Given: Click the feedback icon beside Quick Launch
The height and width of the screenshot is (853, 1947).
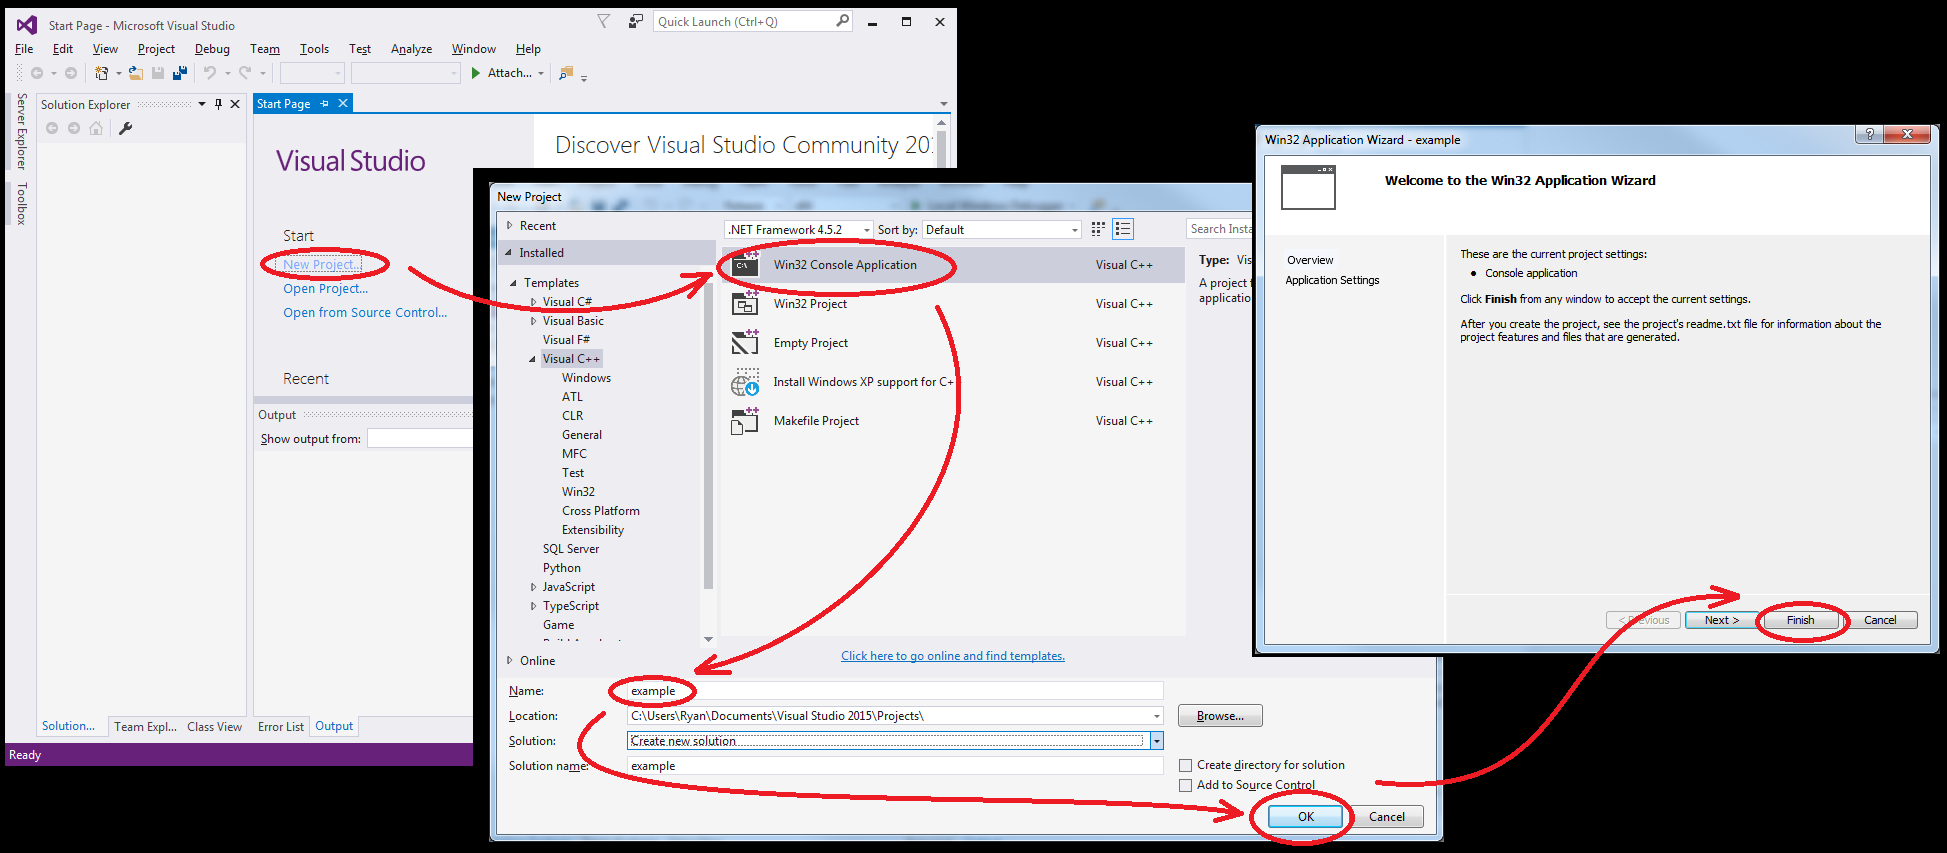Looking at the screenshot, I should [x=635, y=21].
